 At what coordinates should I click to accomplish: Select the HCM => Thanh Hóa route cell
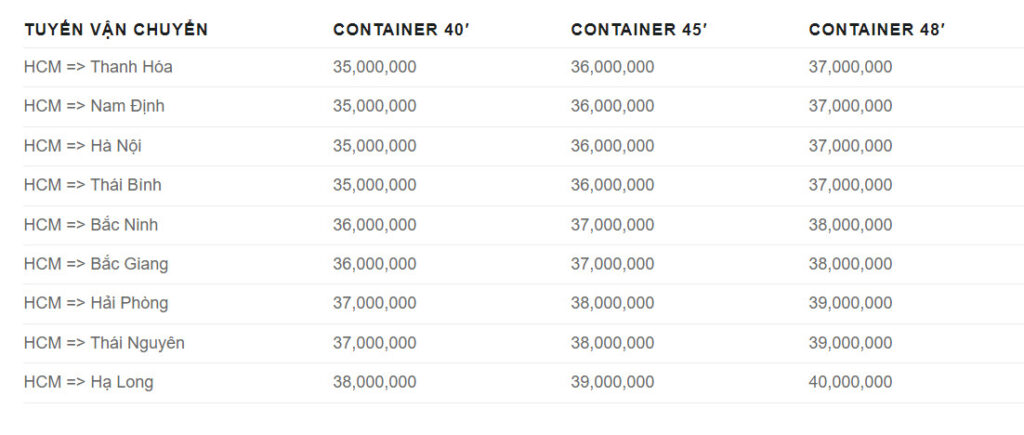[x=99, y=67]
